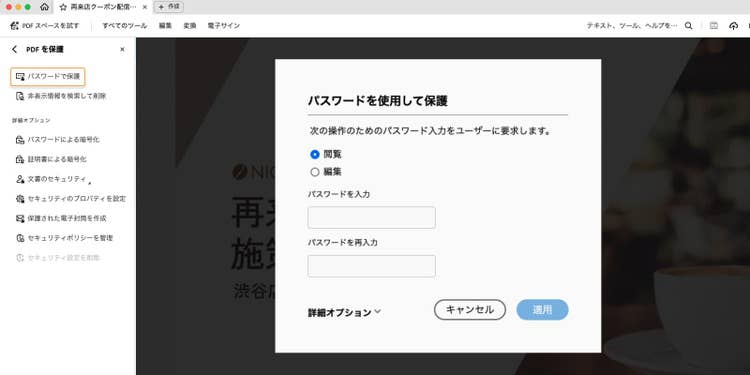750x375 pixels.
Task: Choose 保護された電子封筒を作成
Action: [x=61, y=218]
